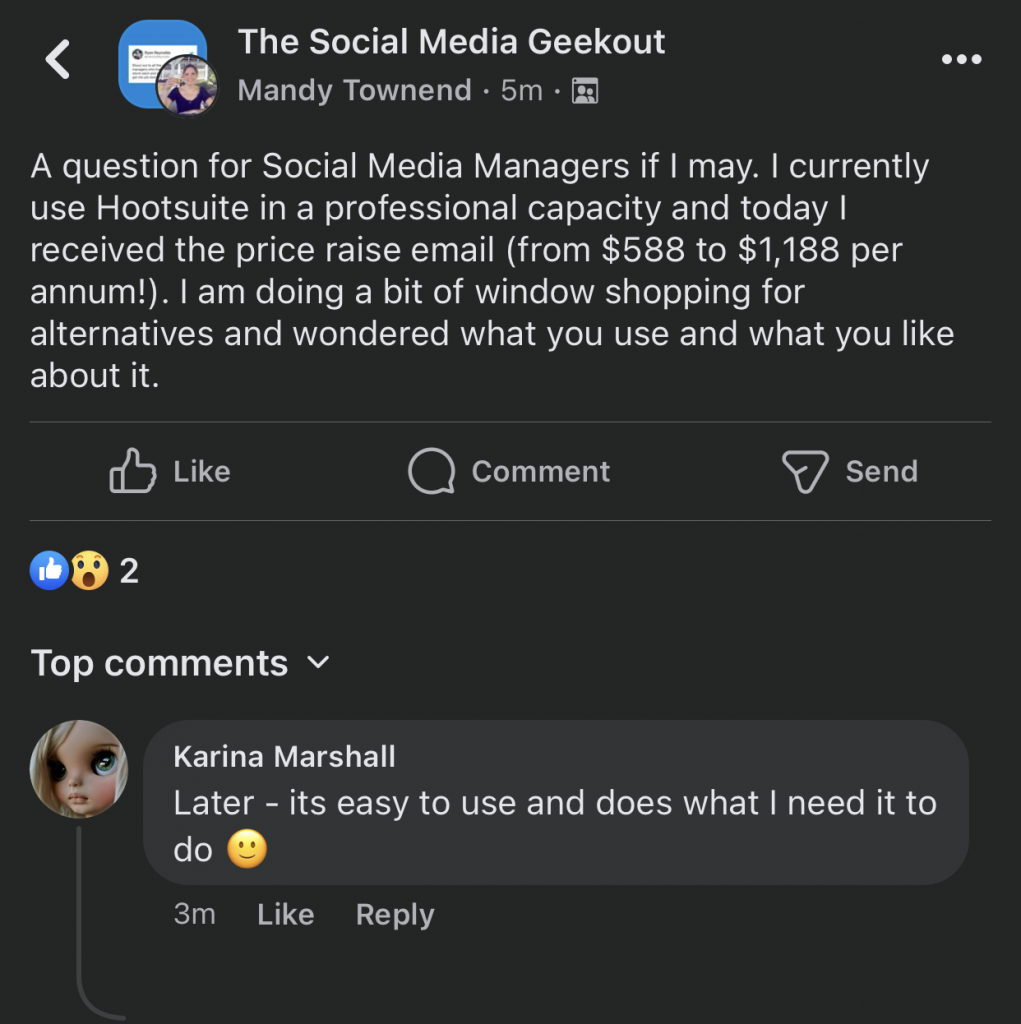Viewport: 1021px width, 1024px height.
Task: Tap the group members privacy icon
Action: pos(584,92)
